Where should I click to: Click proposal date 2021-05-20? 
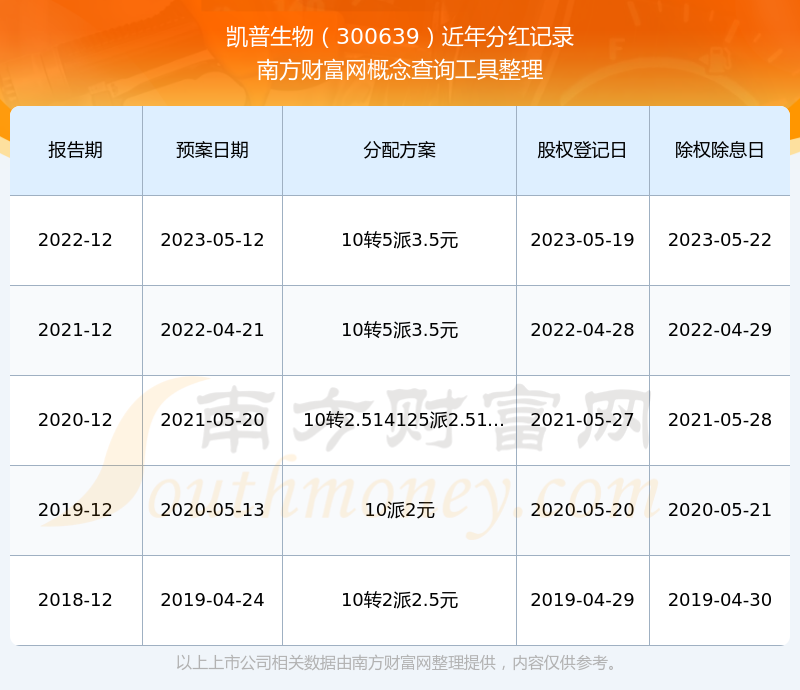[x=212, y=420]
